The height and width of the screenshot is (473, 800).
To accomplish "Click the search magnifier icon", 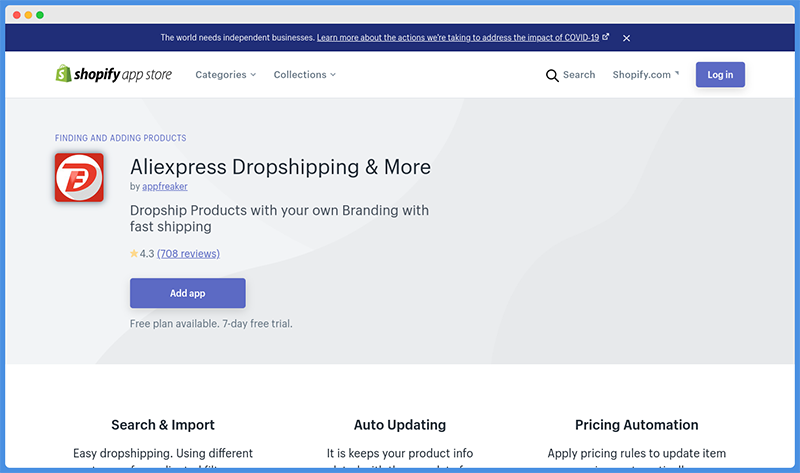I will pyautogui.click(x=552, y=76).
